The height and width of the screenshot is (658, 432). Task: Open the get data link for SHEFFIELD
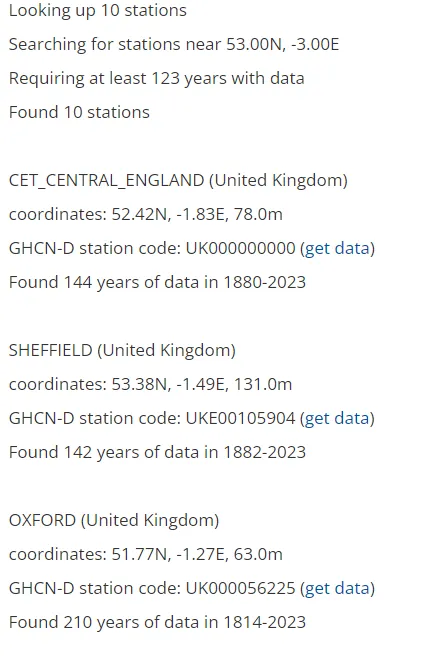(338, 418)
